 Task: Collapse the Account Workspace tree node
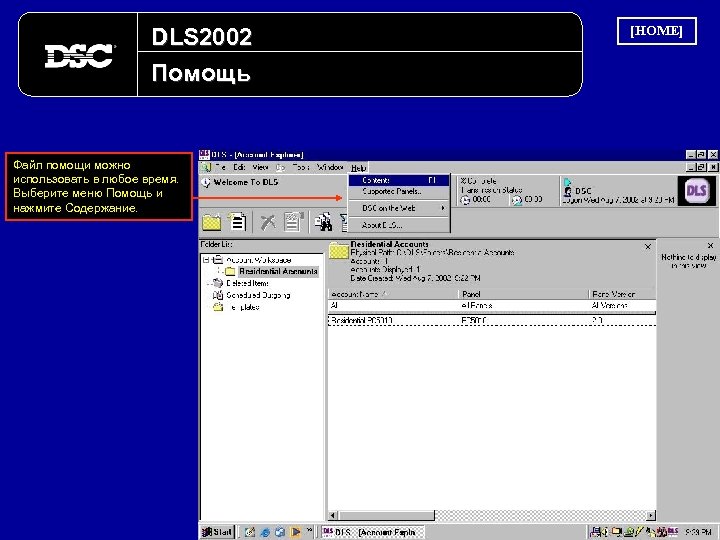(207, 259)
